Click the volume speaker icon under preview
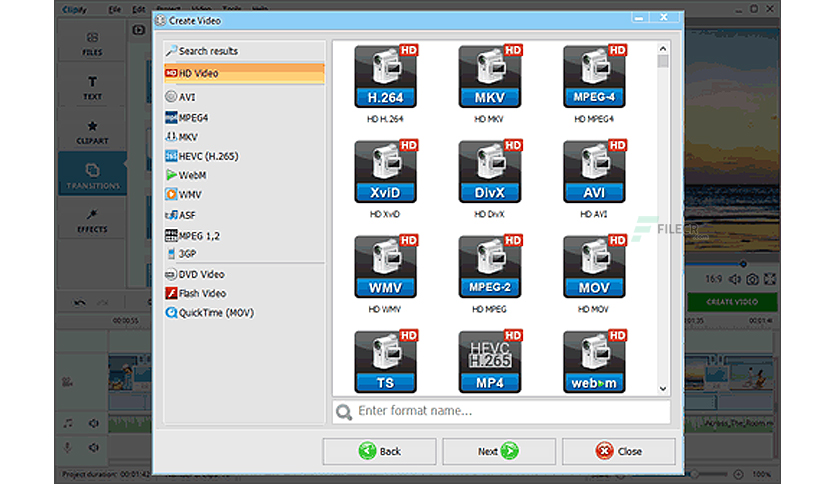Viewport: 836px width, 484px height. 735,279
